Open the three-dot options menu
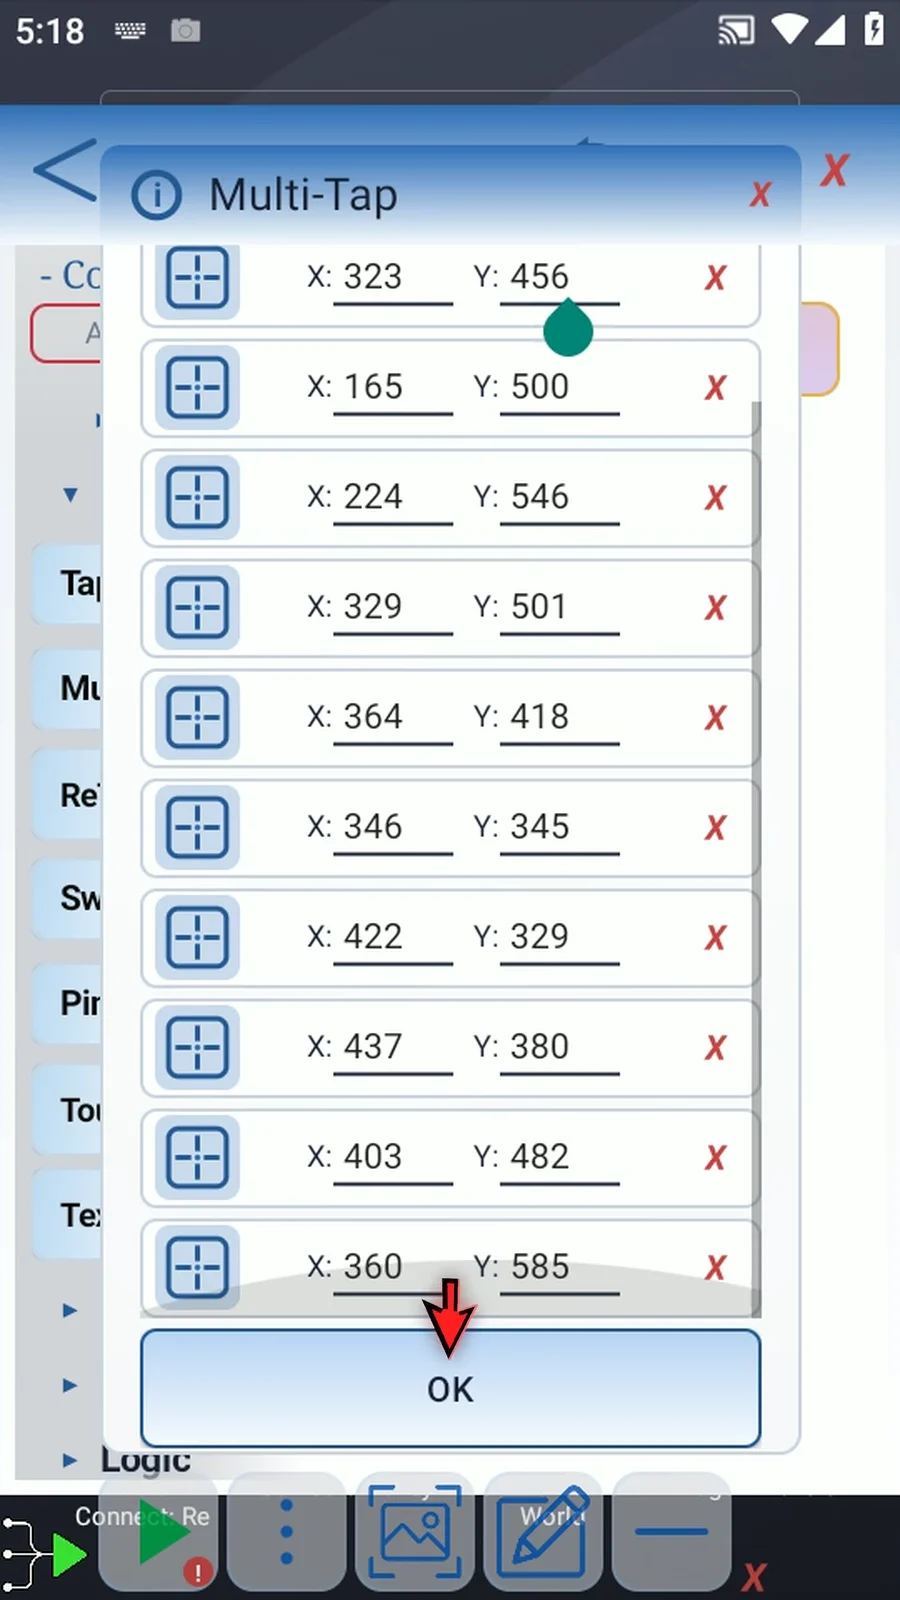 pyautogui.click(x=287, y=1531)
